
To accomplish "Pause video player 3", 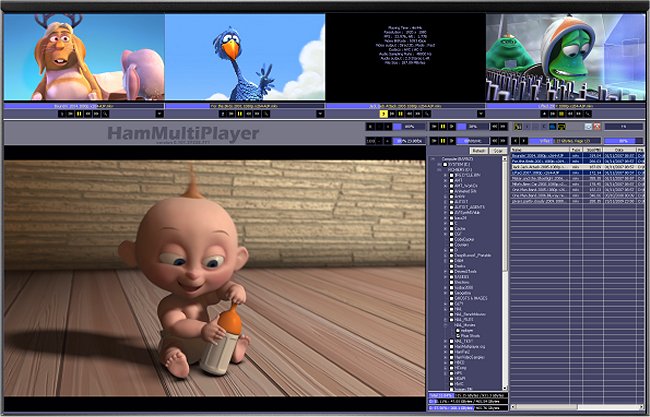I will pyautogui.click(x=400, y=114).
